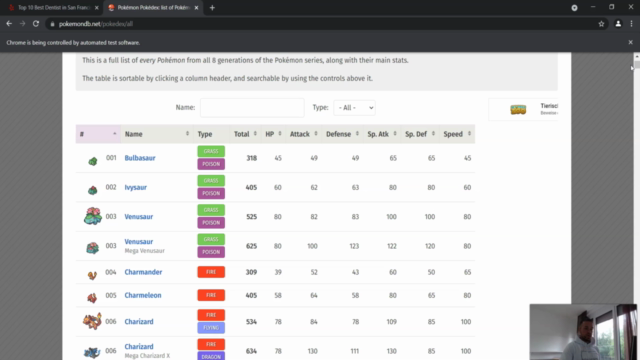Click Charmander's total value 309
Screen dimensions: 640x360
(251, 272)
